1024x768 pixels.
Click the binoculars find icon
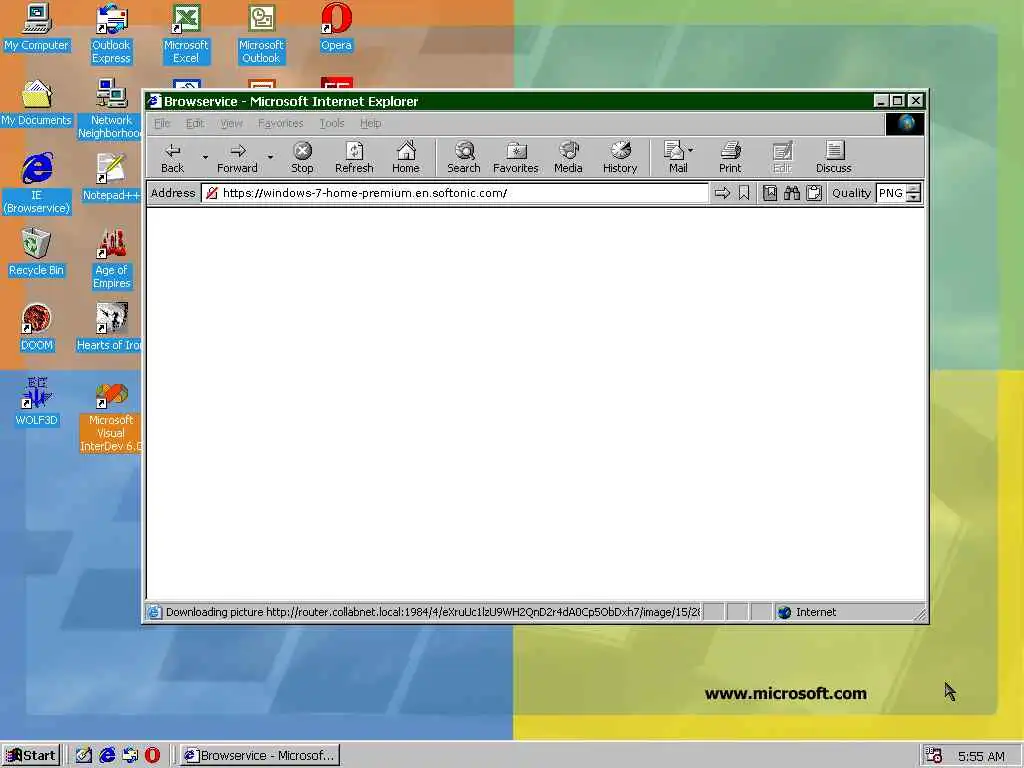click(792, 193)
